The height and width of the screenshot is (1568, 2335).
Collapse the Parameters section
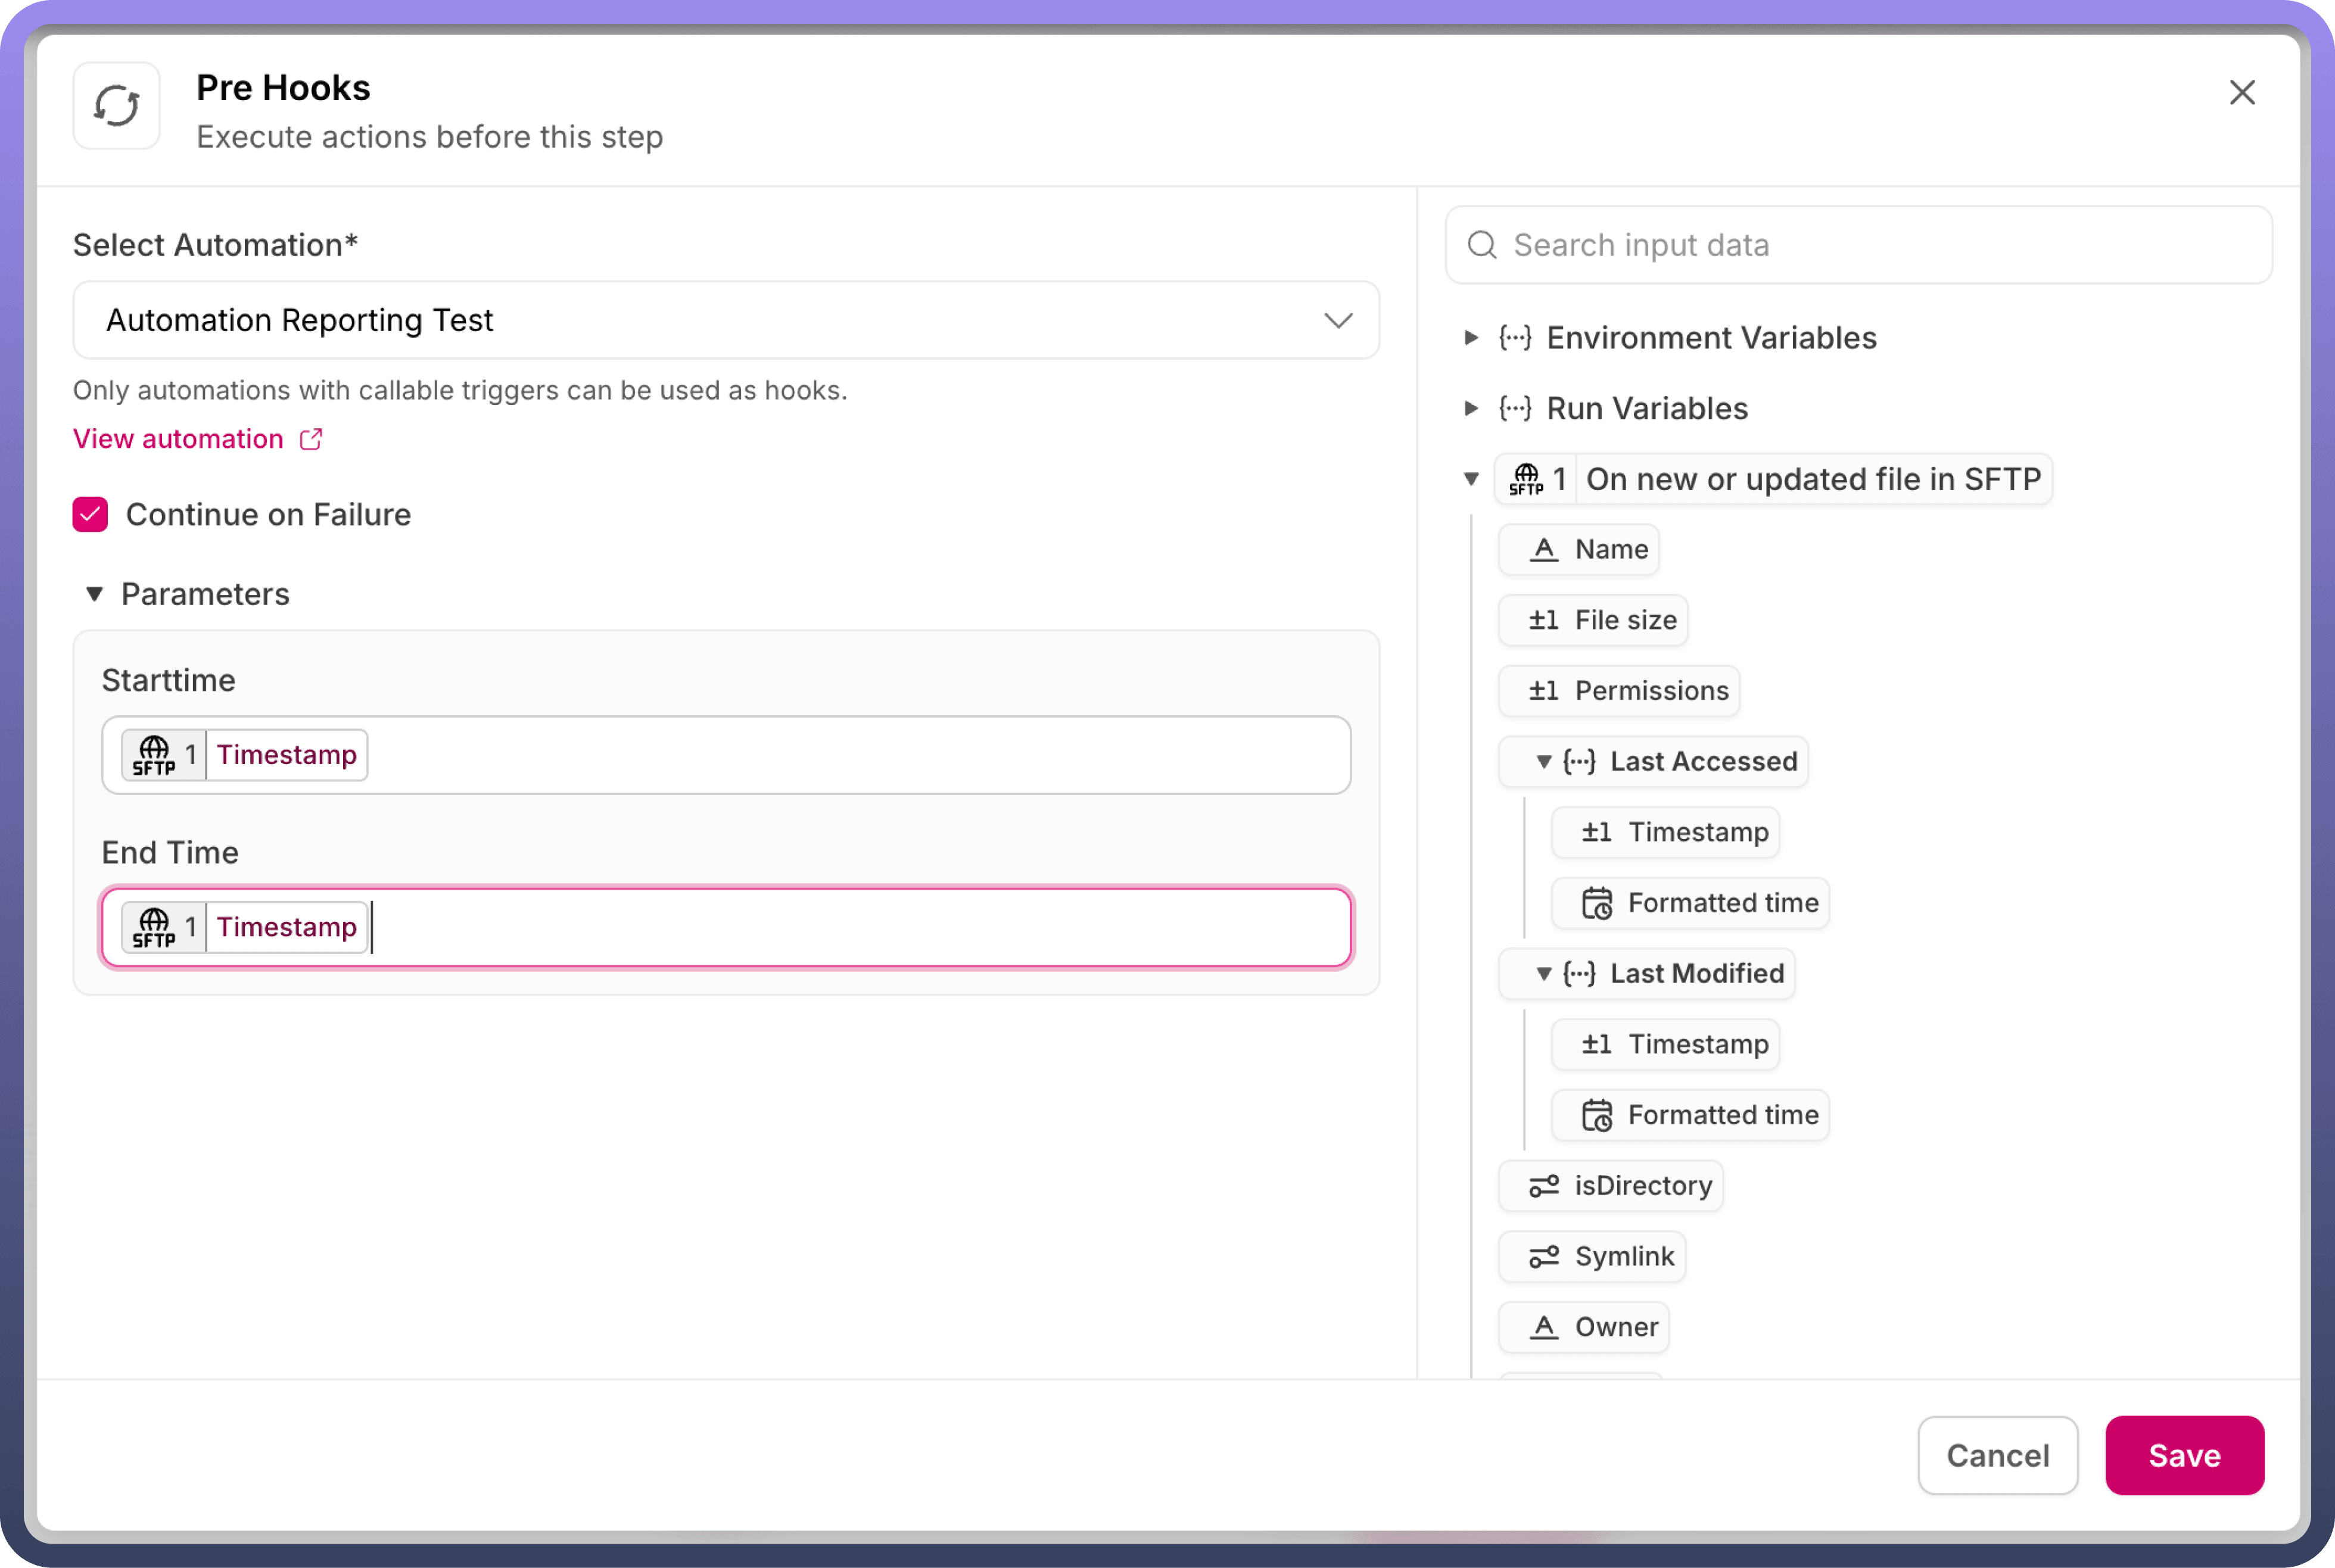click(95, 594)
